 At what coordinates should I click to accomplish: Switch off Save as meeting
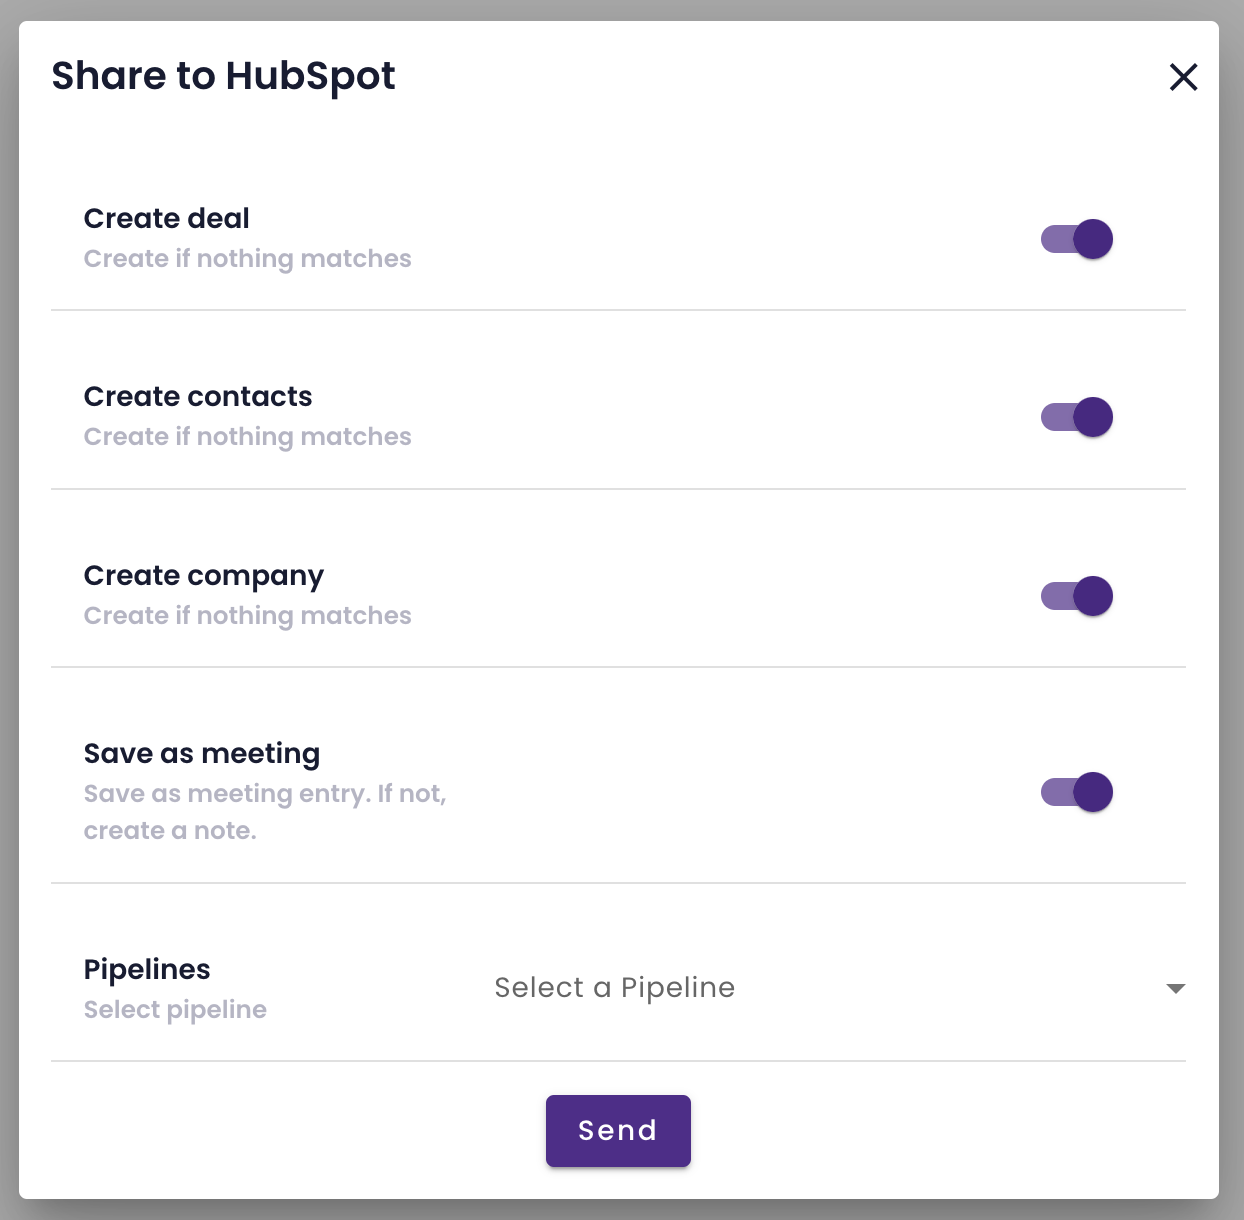pos(1077,792)
